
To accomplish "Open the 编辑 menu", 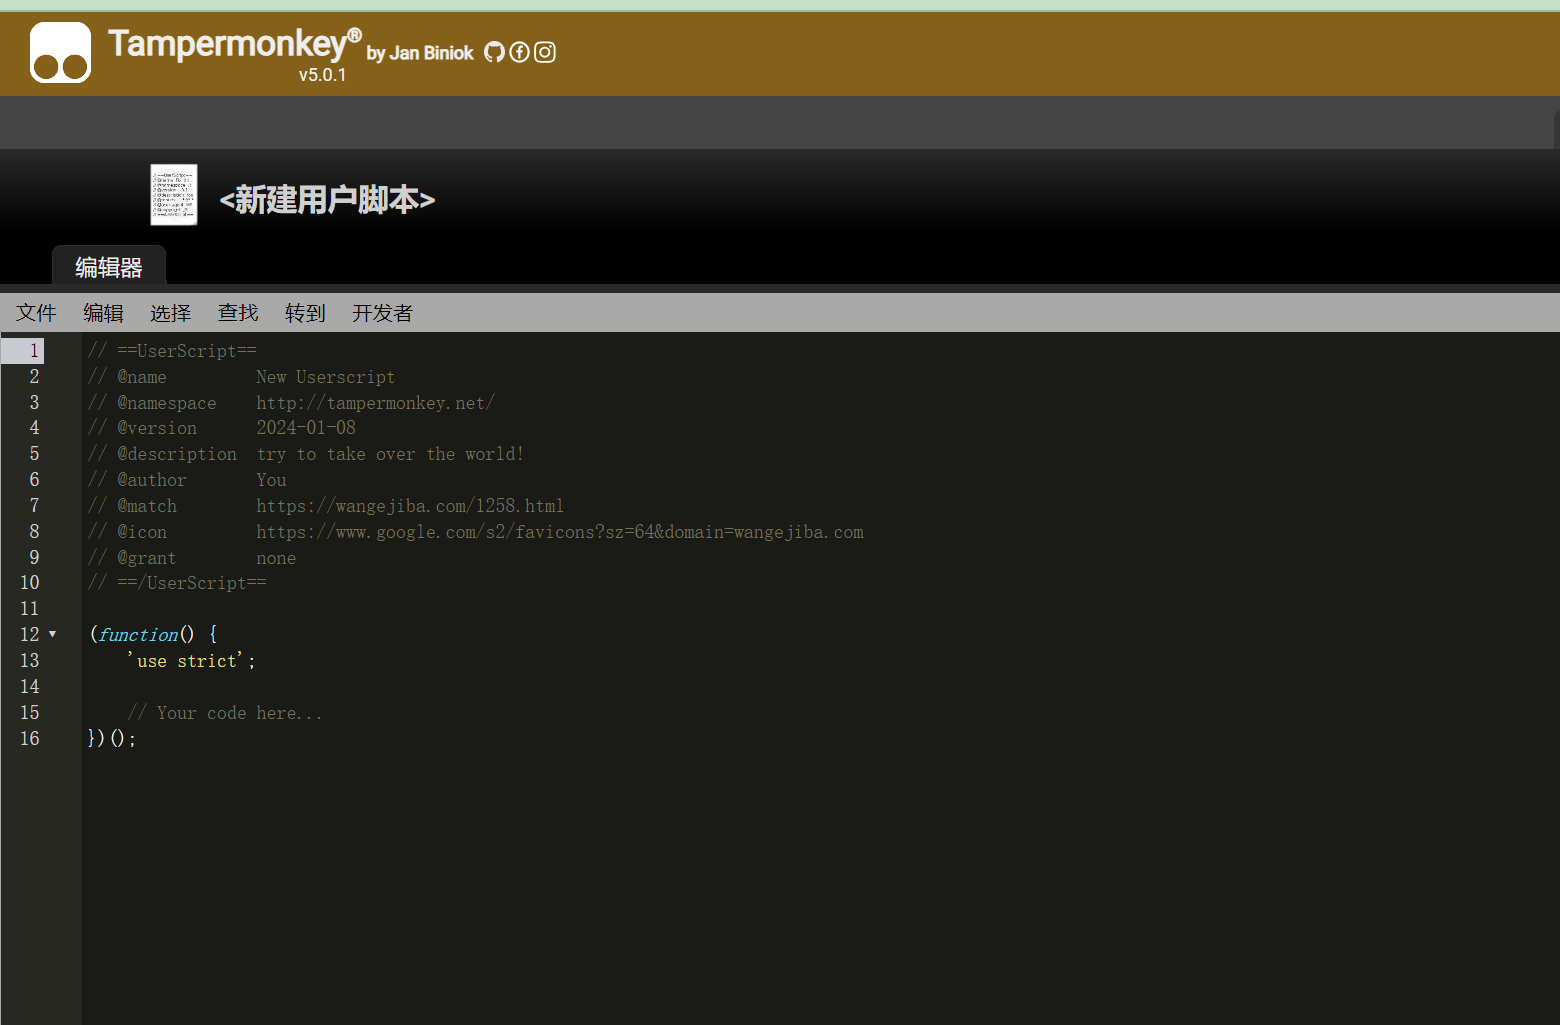I will coord(103,312).
